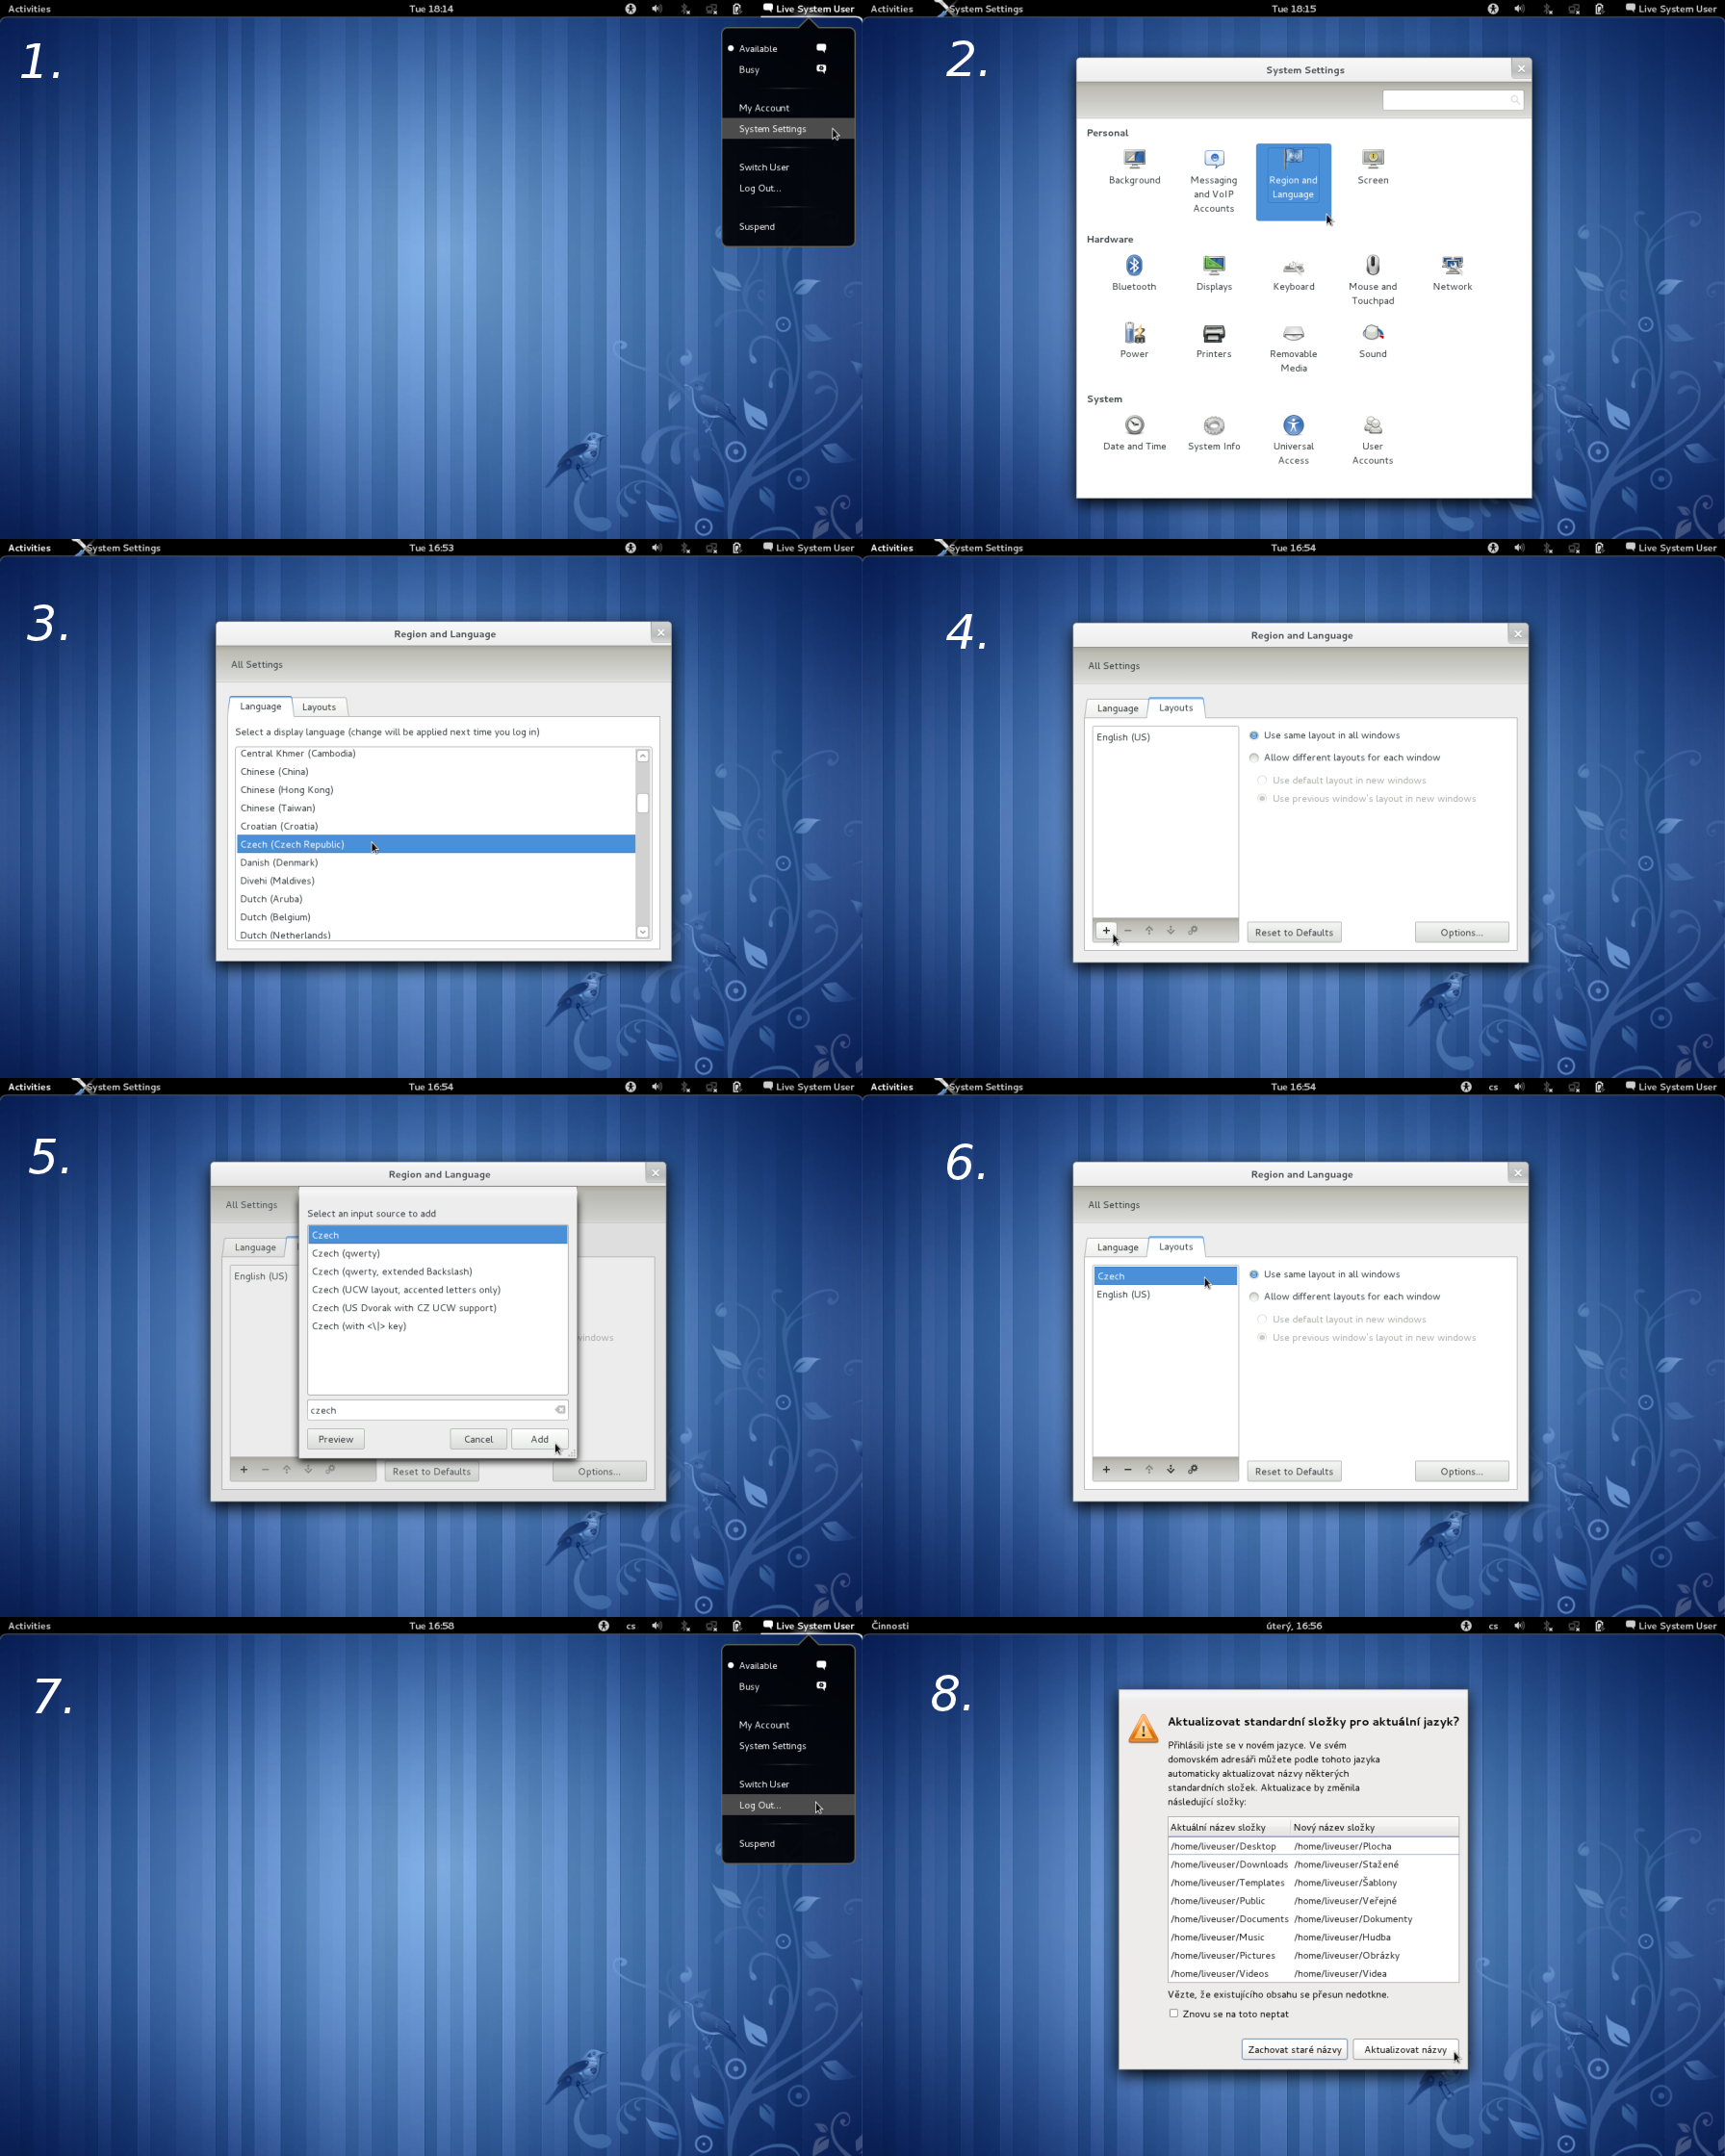Open the 'Činnosti' top bar menu
The image size is (1725, 2156).
(x=889, y=1625)
